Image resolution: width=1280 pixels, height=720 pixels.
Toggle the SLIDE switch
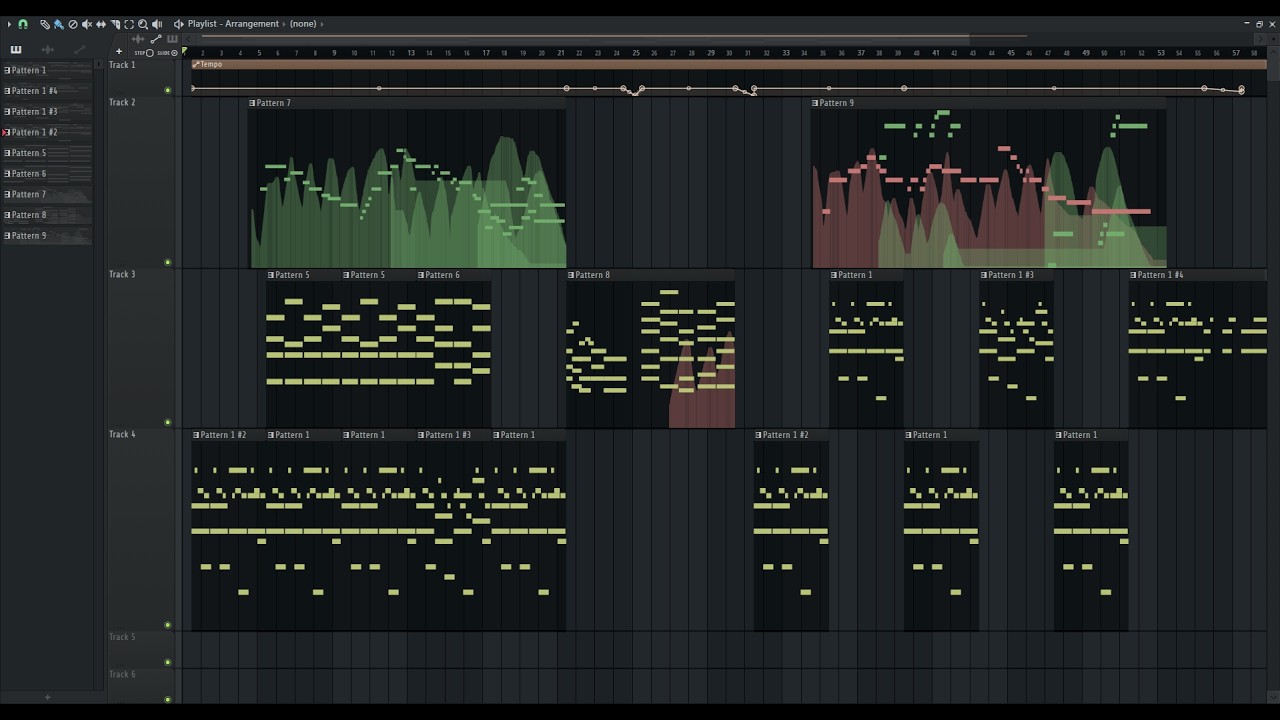(174, 53)
